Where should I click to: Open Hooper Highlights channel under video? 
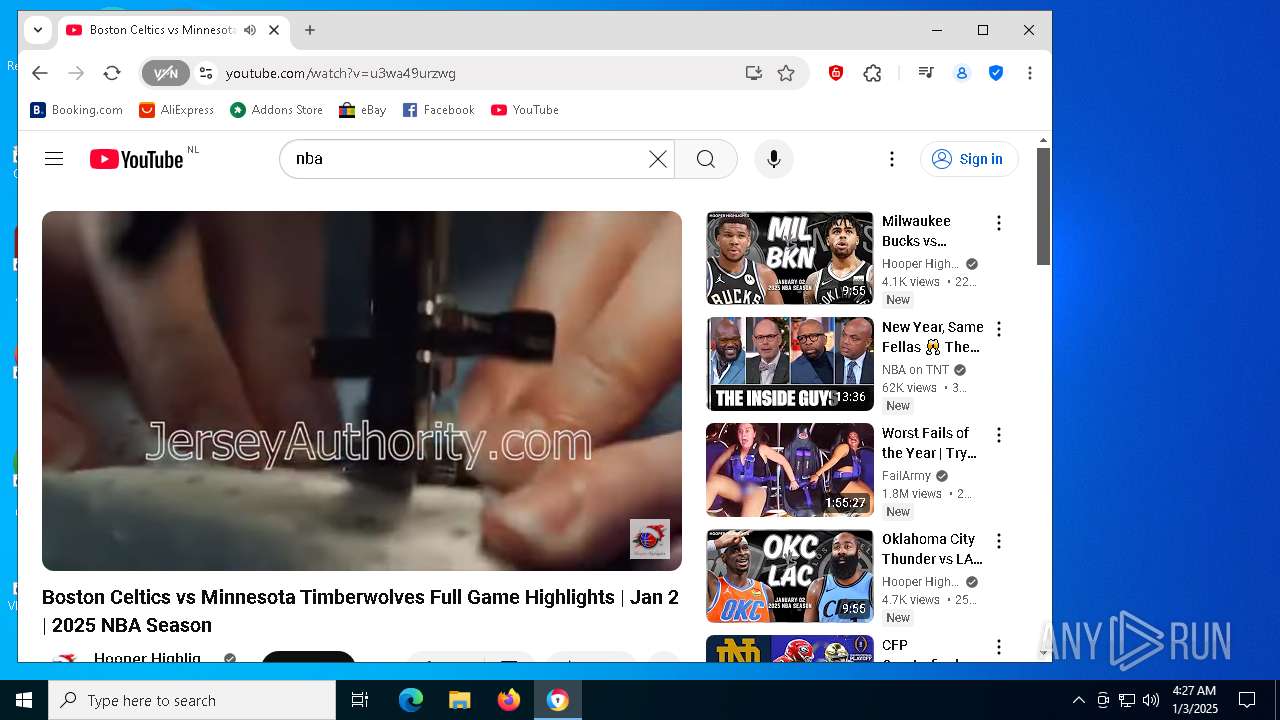click(x=147, y=658)
